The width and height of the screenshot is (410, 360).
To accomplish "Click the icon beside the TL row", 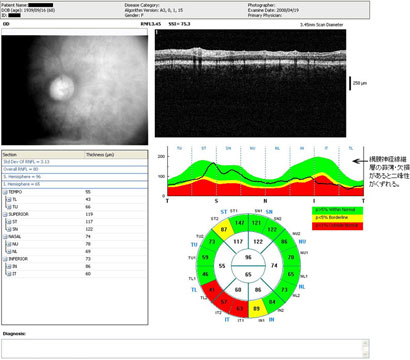I will click(x=10, y=200).
